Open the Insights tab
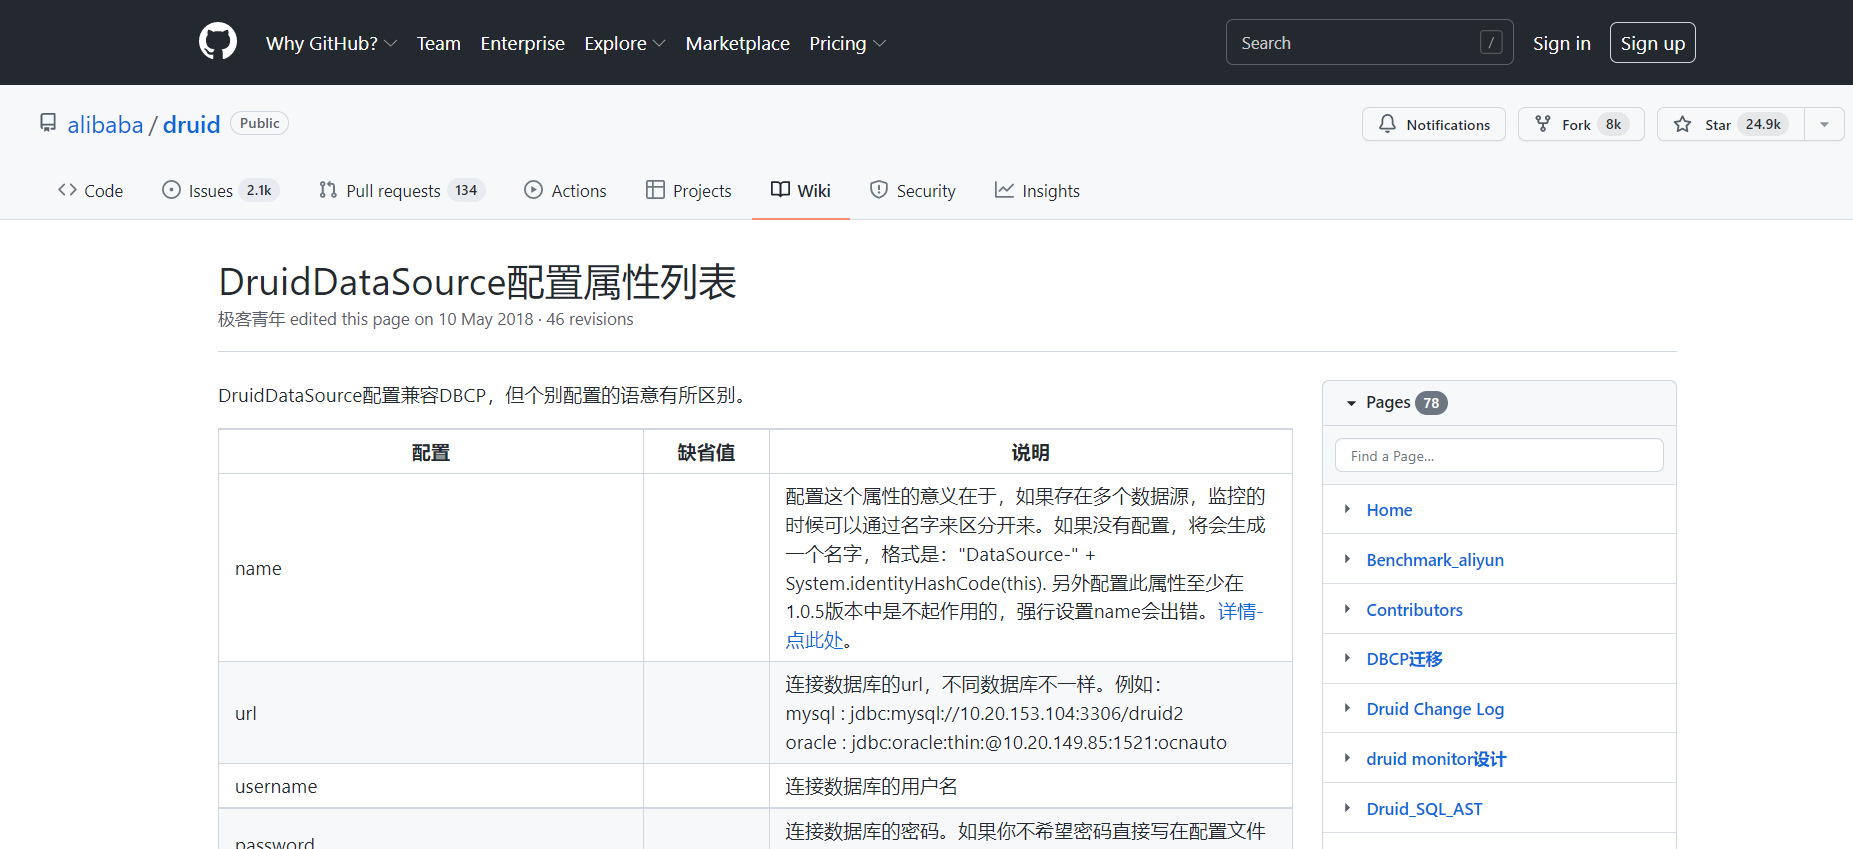The width and height of the screenshot is (1853, 849). point(1037,190)
